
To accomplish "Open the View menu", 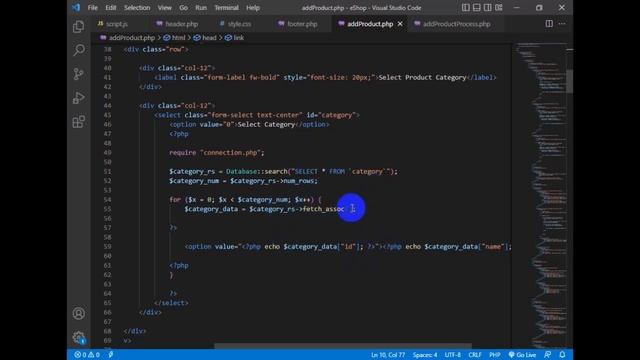I will [164, 8].
